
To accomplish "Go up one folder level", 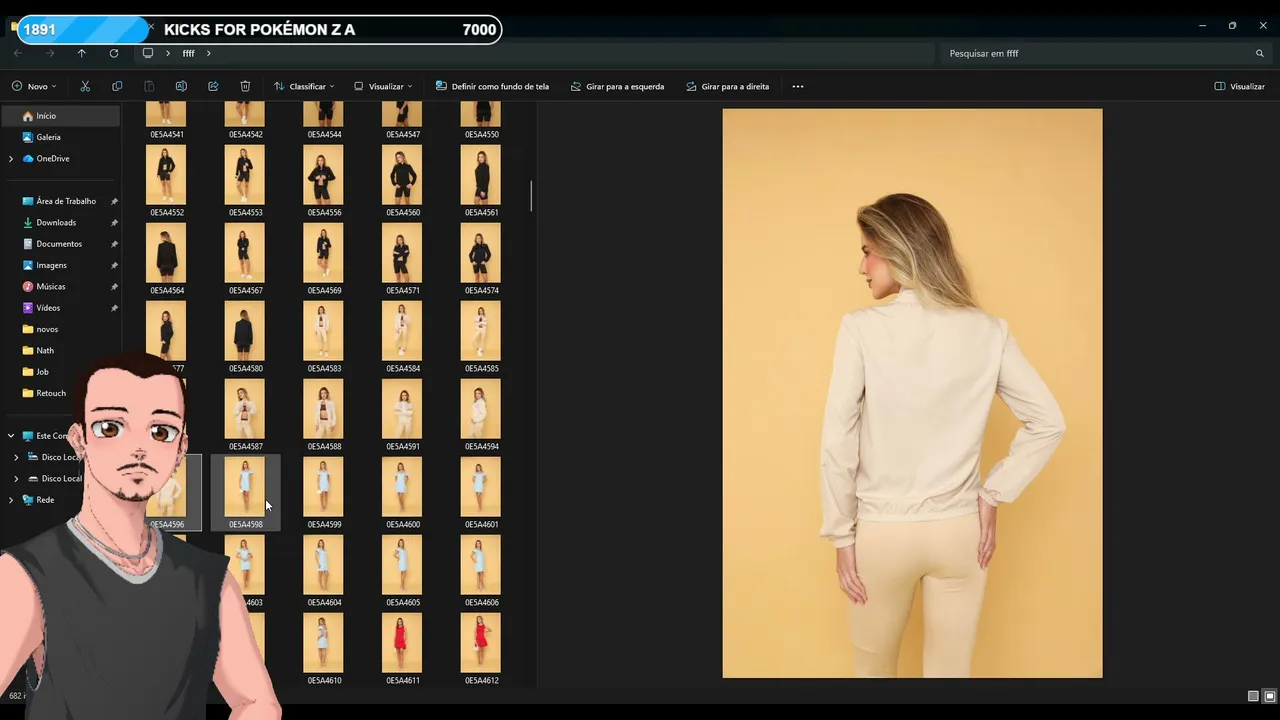I will [82, 53].
